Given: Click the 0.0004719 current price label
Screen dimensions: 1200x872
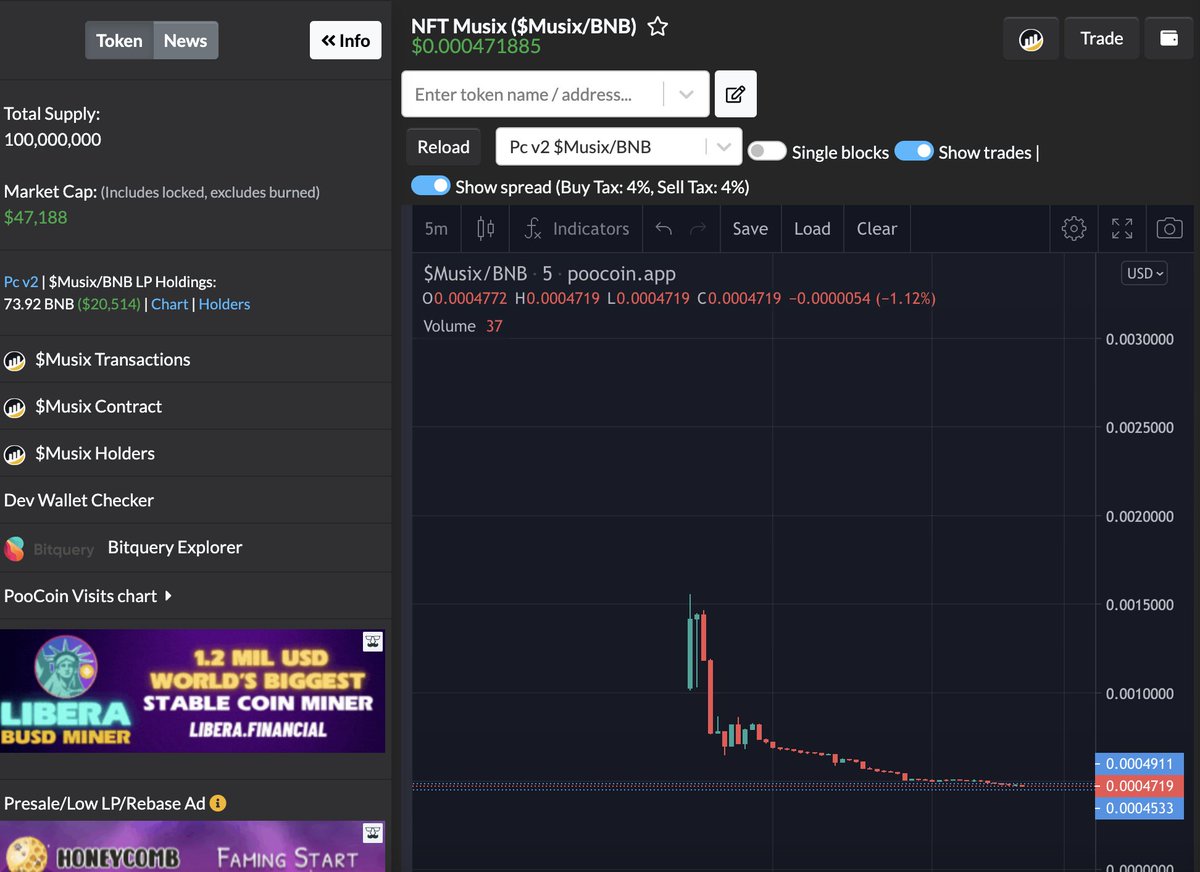Looking at the screenshot, I should pos(1140,786).
